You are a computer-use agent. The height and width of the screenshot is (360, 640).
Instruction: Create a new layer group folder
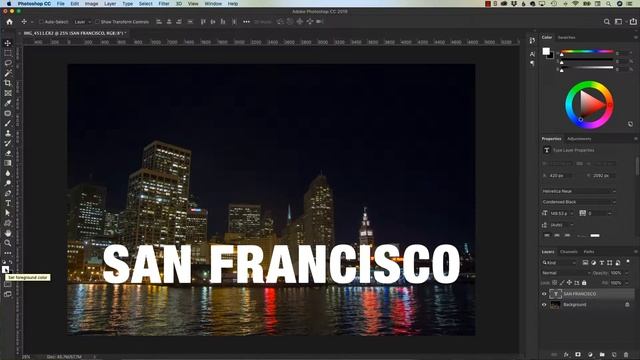point(602,354)
